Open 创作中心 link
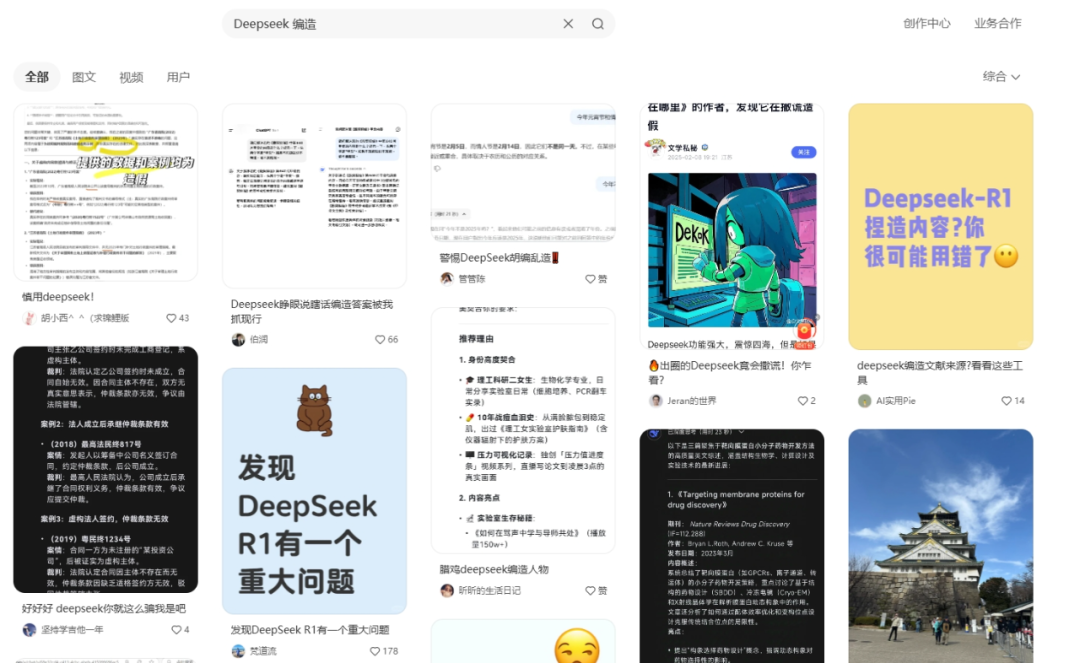Image resolution: width=1080 pixels, height=663 pixels. tap(926, 23)
